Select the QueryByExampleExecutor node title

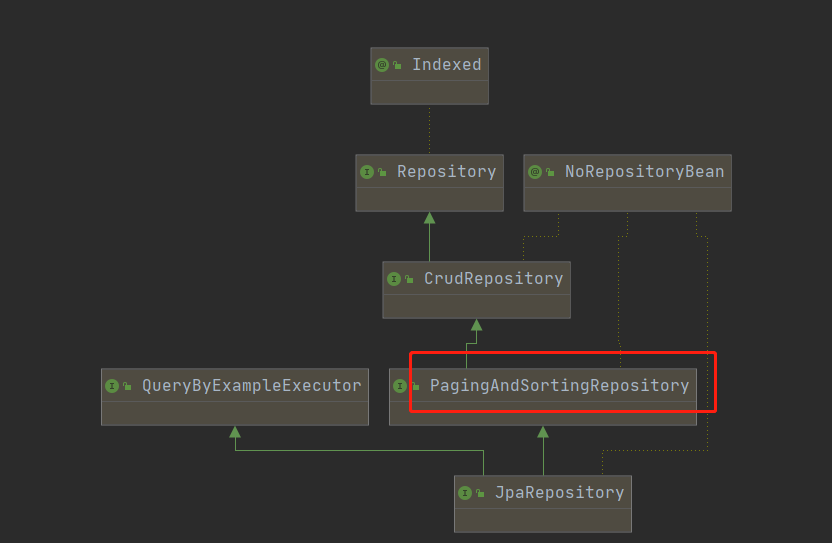coord(252,386)
